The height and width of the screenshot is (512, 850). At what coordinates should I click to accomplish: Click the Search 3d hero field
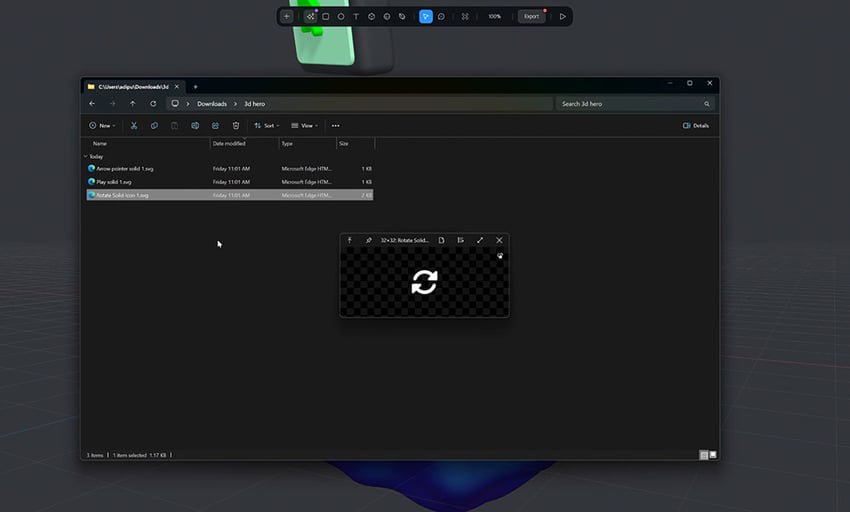pyautogui.click(x=634, y=104)
